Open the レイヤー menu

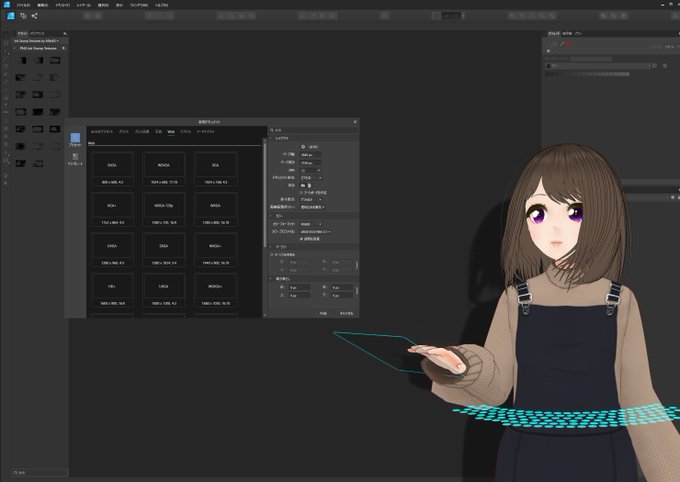84,5
